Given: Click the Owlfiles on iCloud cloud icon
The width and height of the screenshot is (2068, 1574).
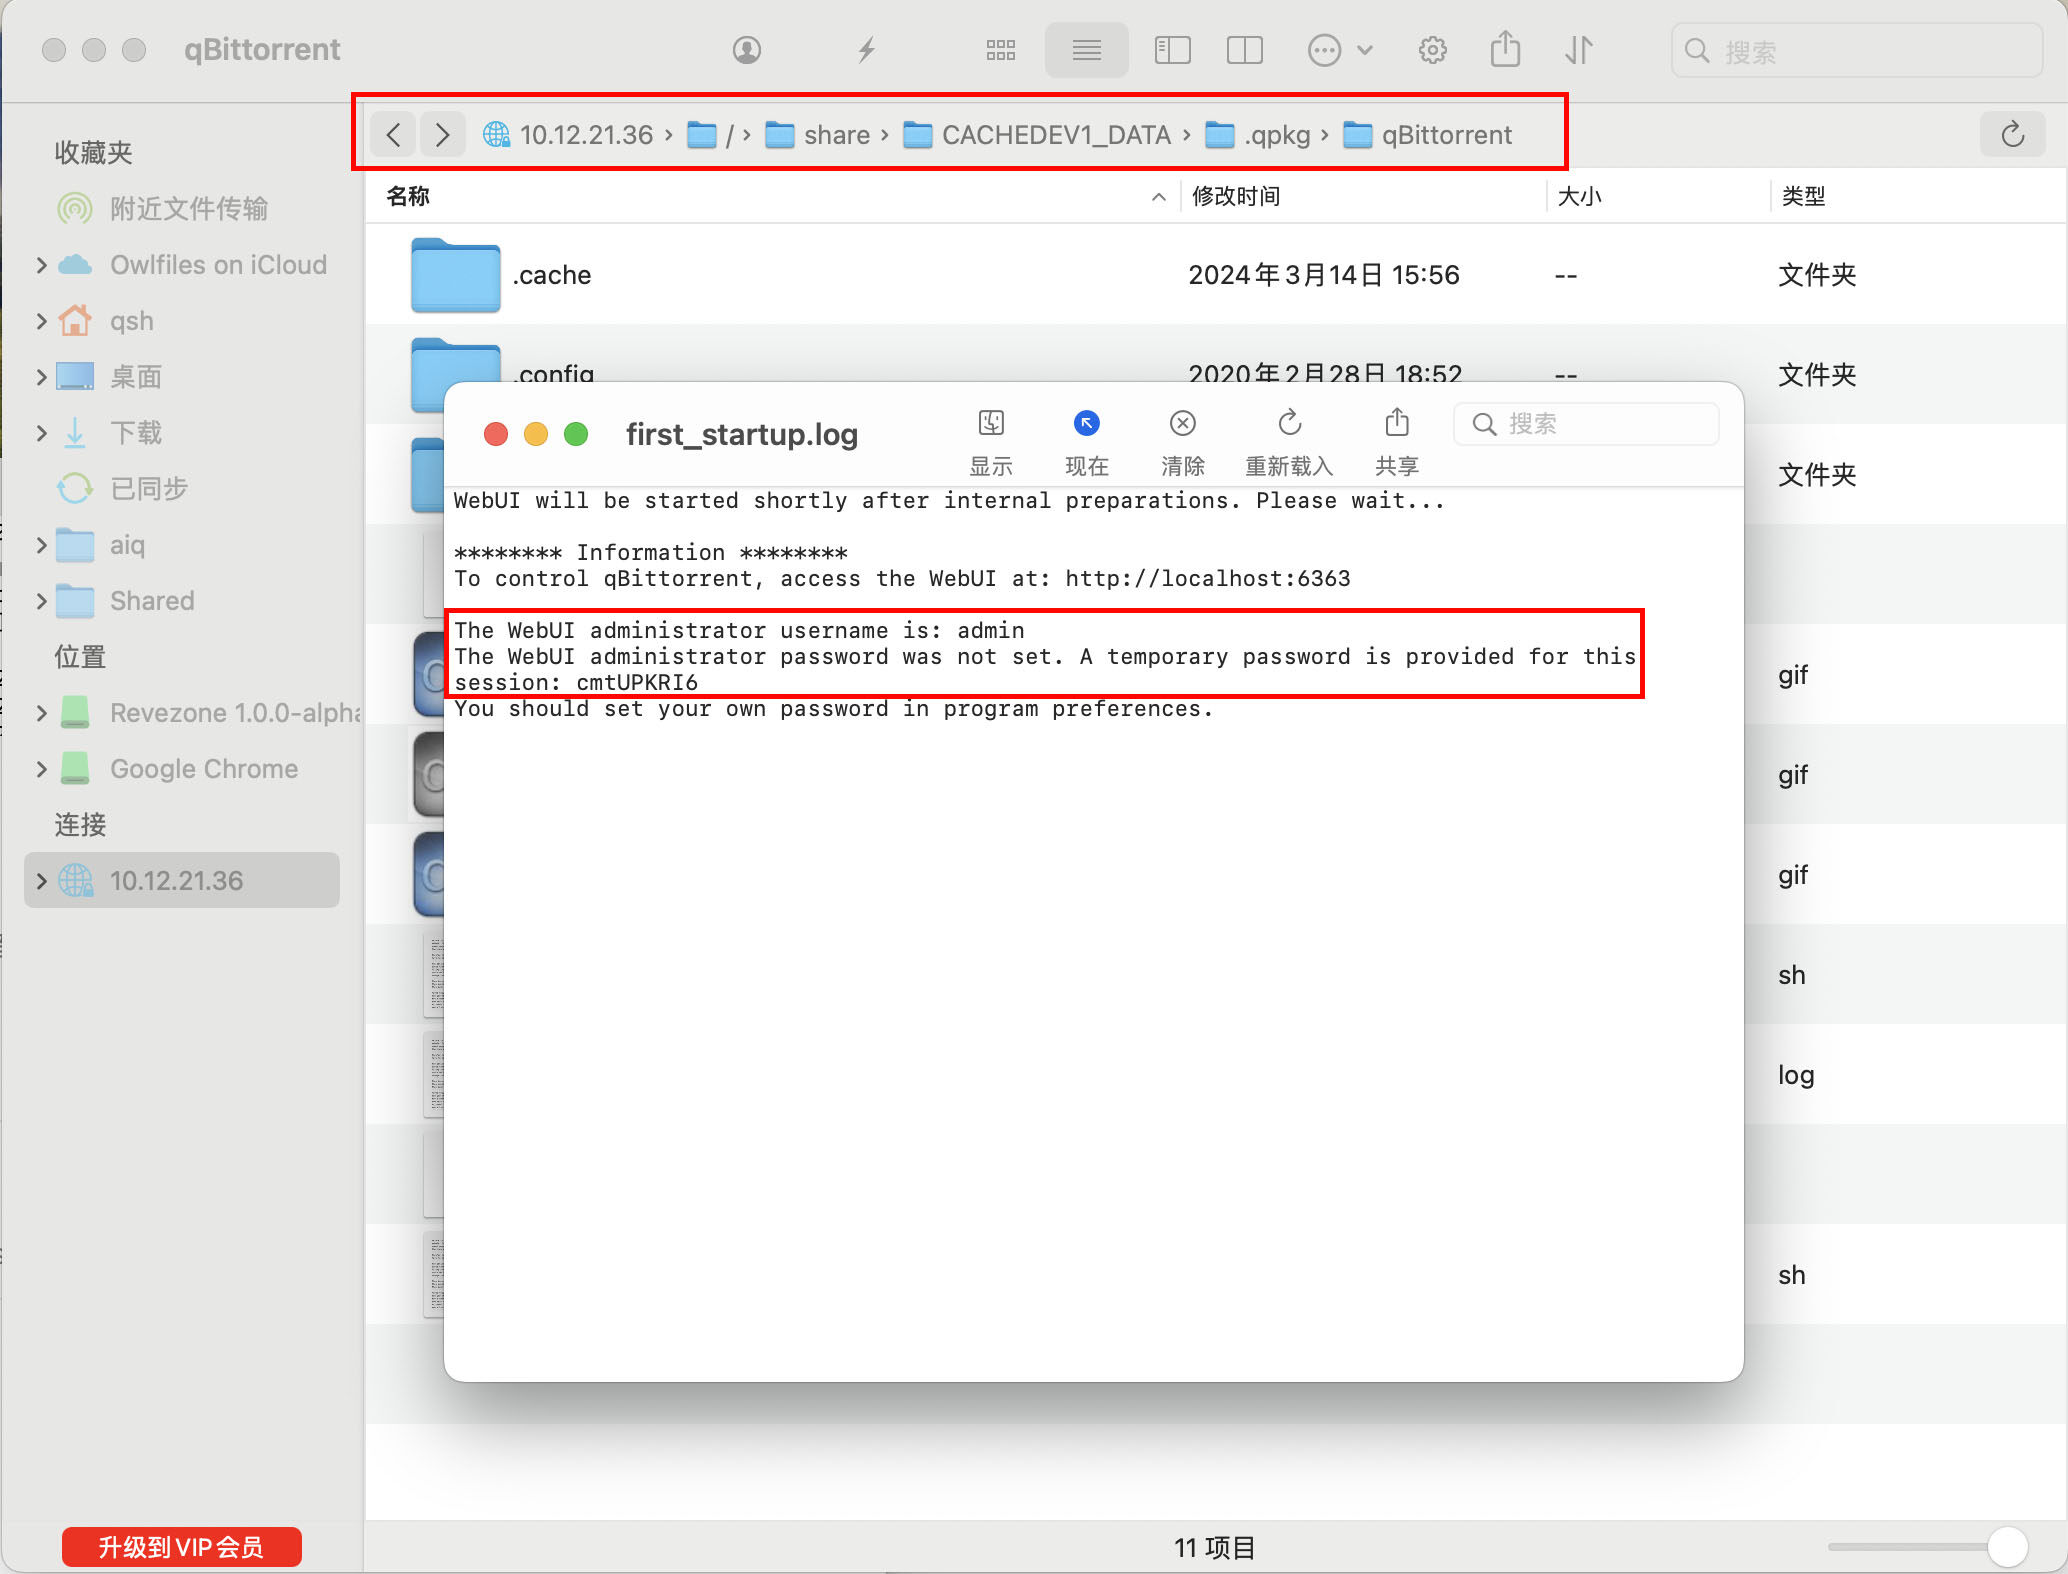Looking at the screenshot, I should click(x=75, y=265).
